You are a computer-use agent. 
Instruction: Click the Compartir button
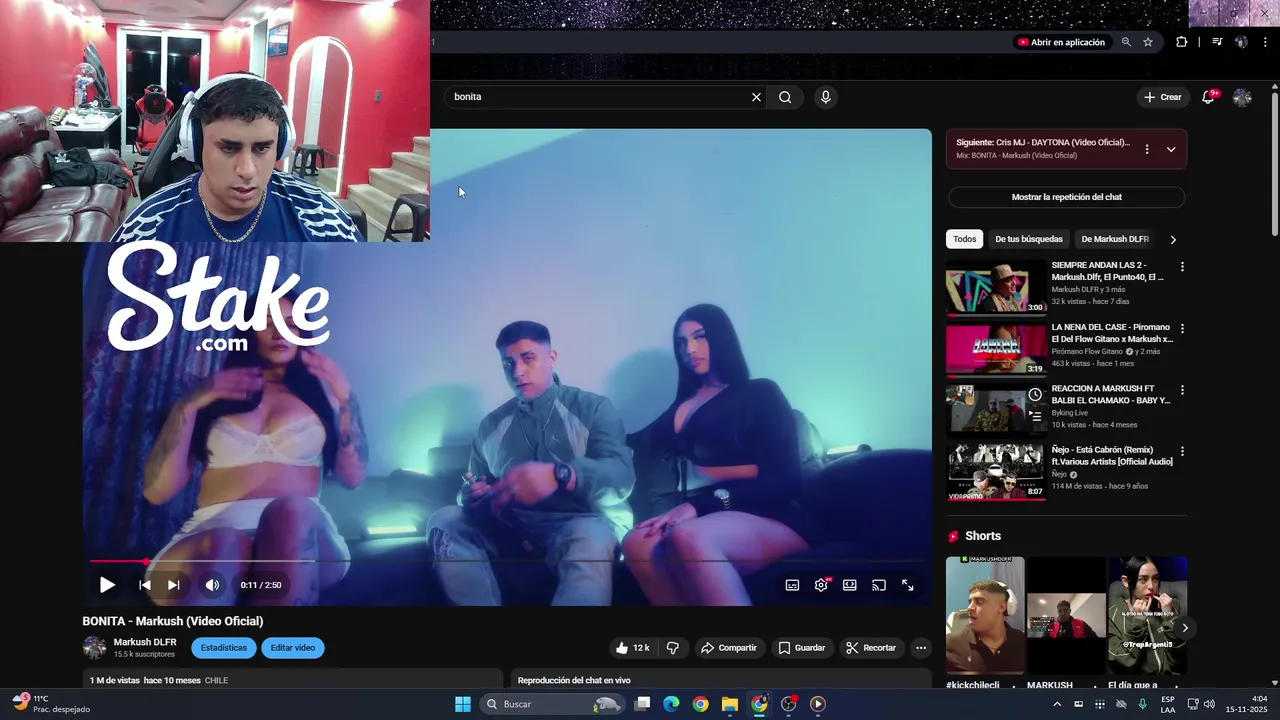[x=729, y=648]
